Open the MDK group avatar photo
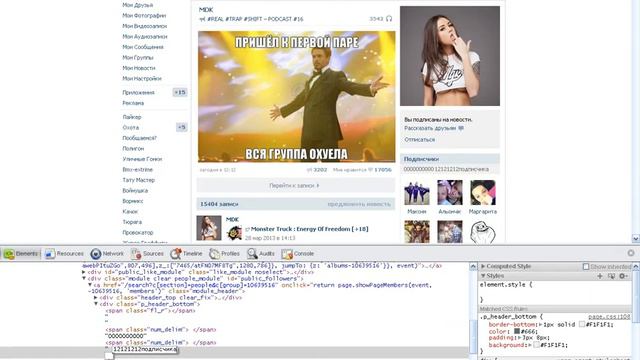Image resolution: width=640 pixels, height=360 pixels. [450, 56]
